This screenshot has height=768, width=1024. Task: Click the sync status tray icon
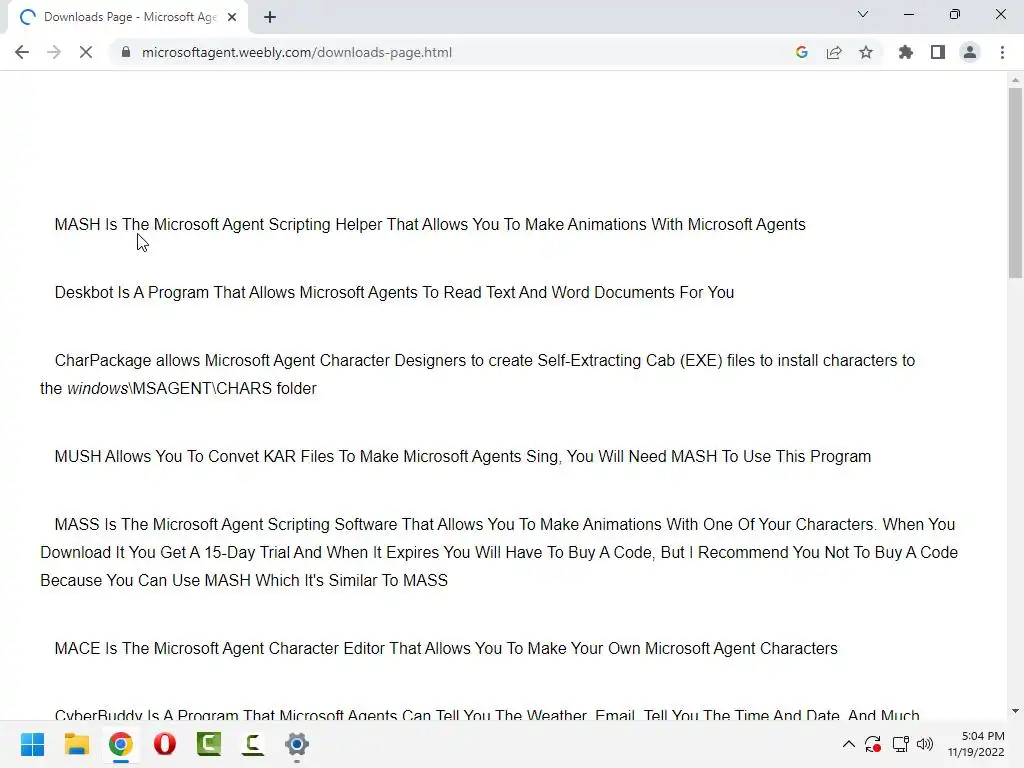(873, 744)
